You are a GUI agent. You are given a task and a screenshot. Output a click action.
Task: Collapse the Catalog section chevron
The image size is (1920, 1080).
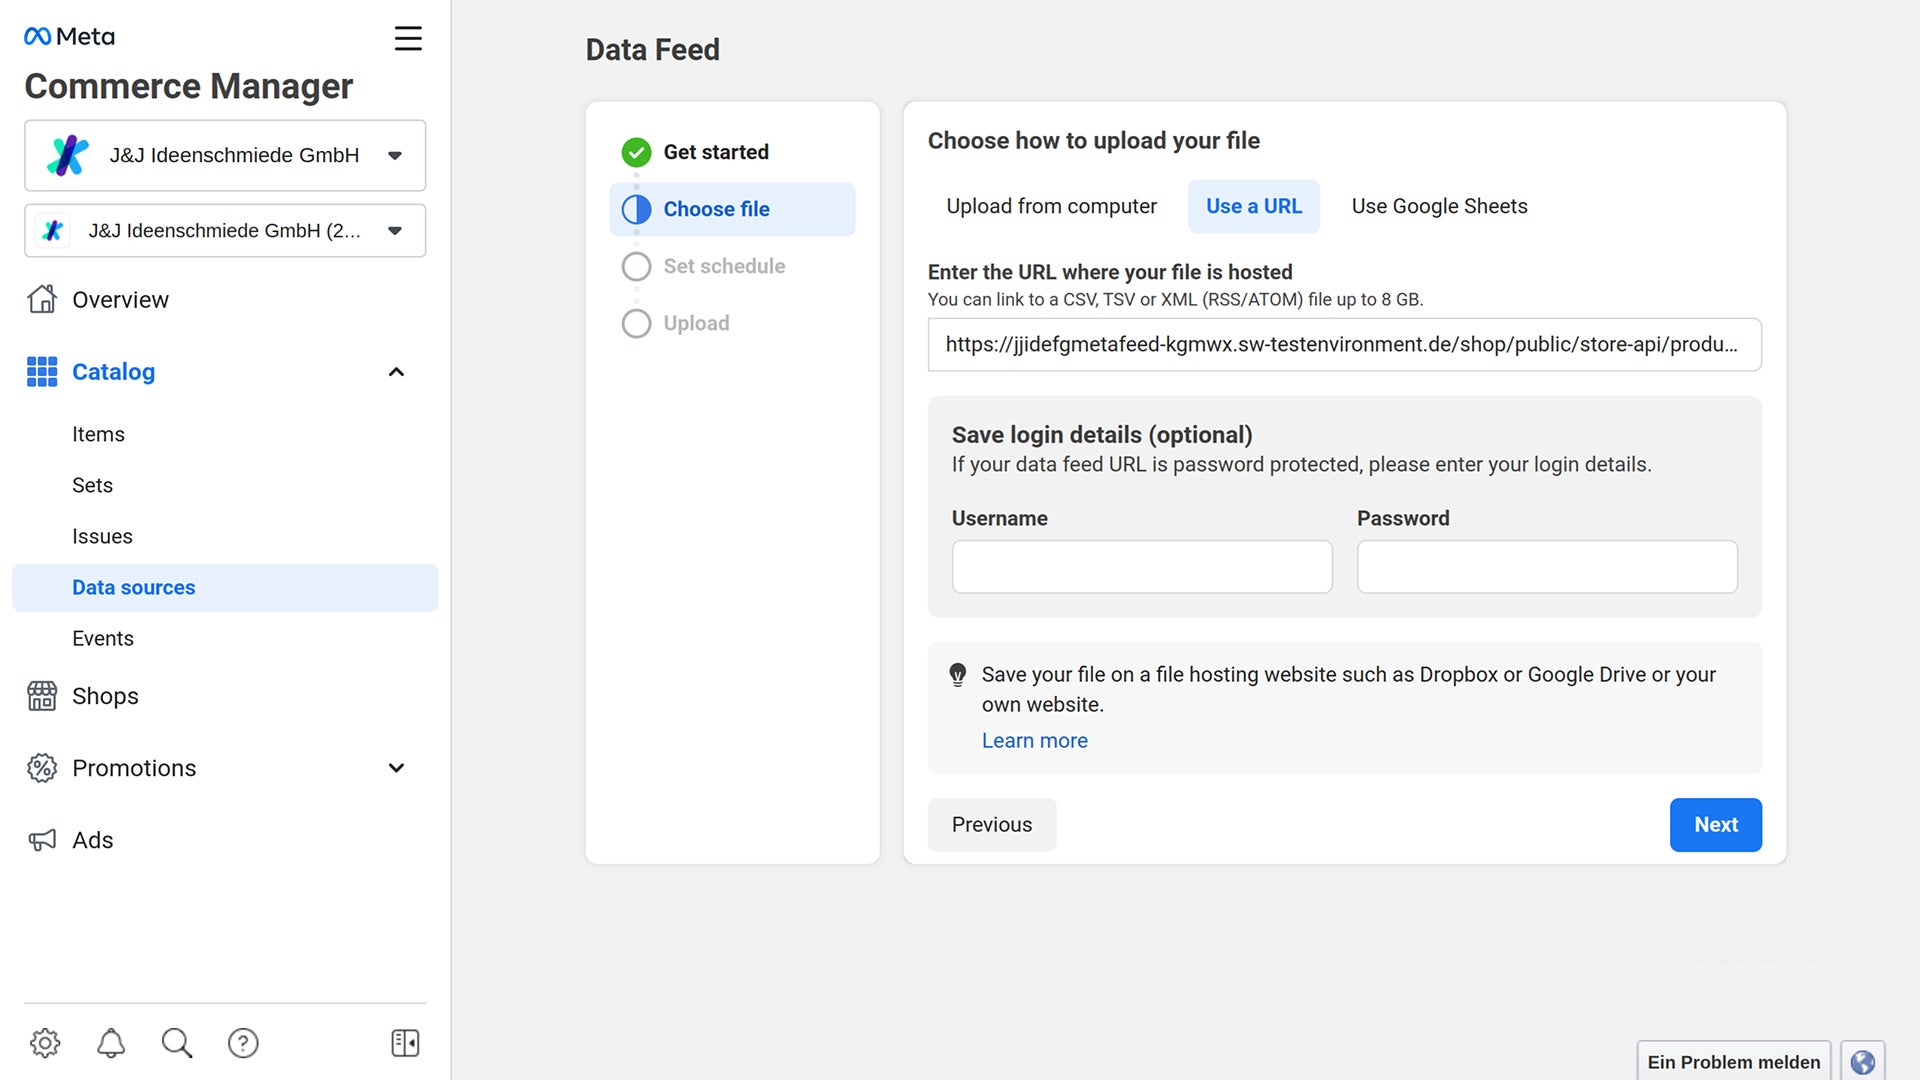396,372
